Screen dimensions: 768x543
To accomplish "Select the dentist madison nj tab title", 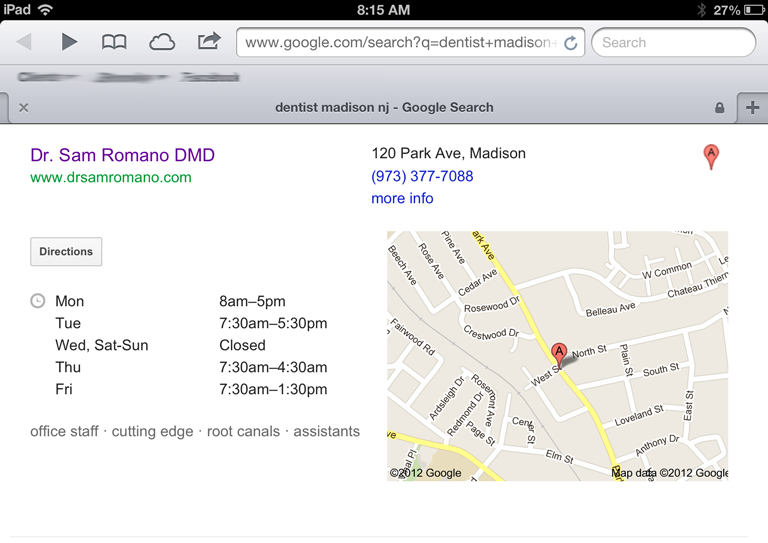I will [384, 108].
